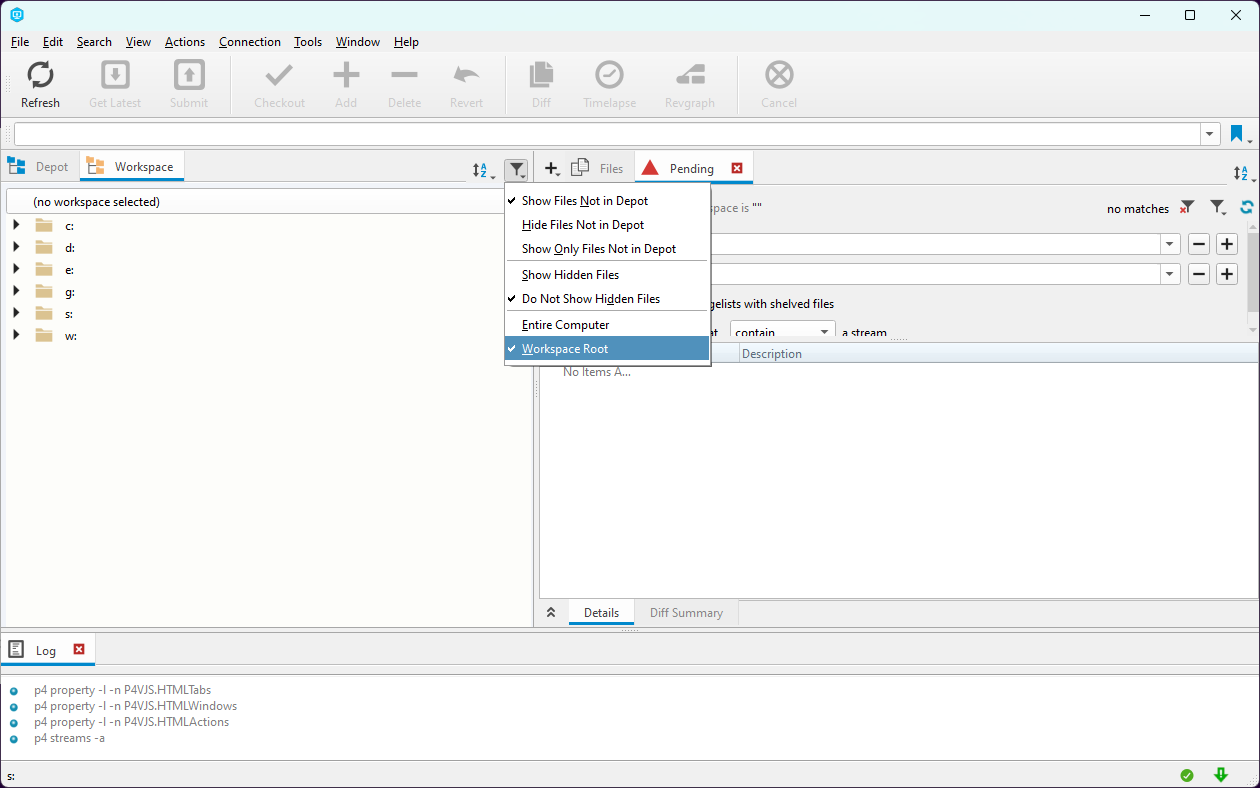Click the green down arrow status icon
1260x788 pixels.
click(x=1221, y=775)
